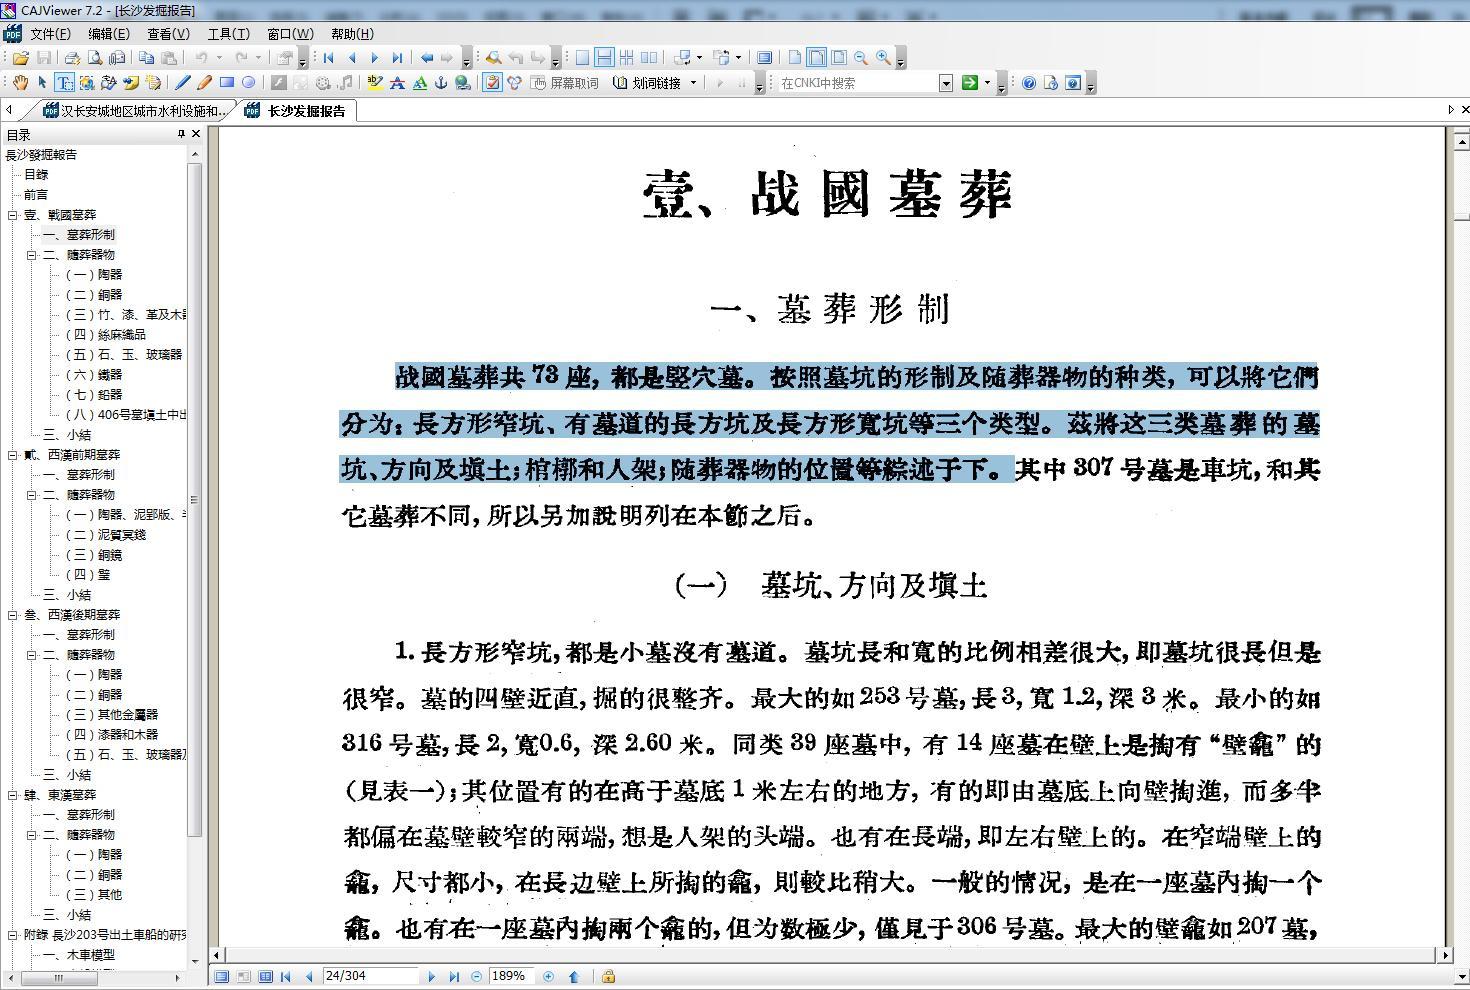1470x990 pixels.
Task: Click the blue Back navigation arrow
Action: pos(427,58)
